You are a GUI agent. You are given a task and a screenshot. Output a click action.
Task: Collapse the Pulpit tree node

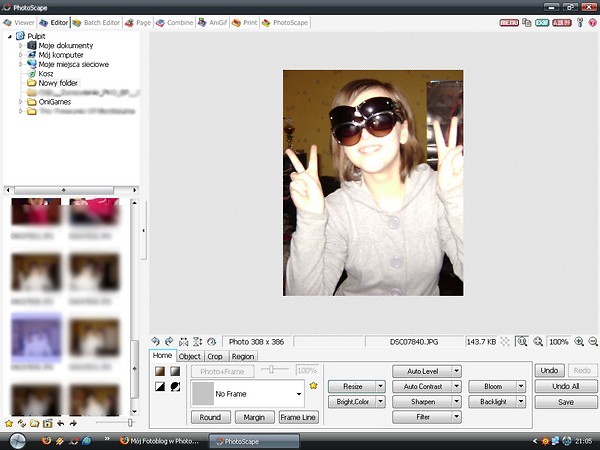(10, 36)
